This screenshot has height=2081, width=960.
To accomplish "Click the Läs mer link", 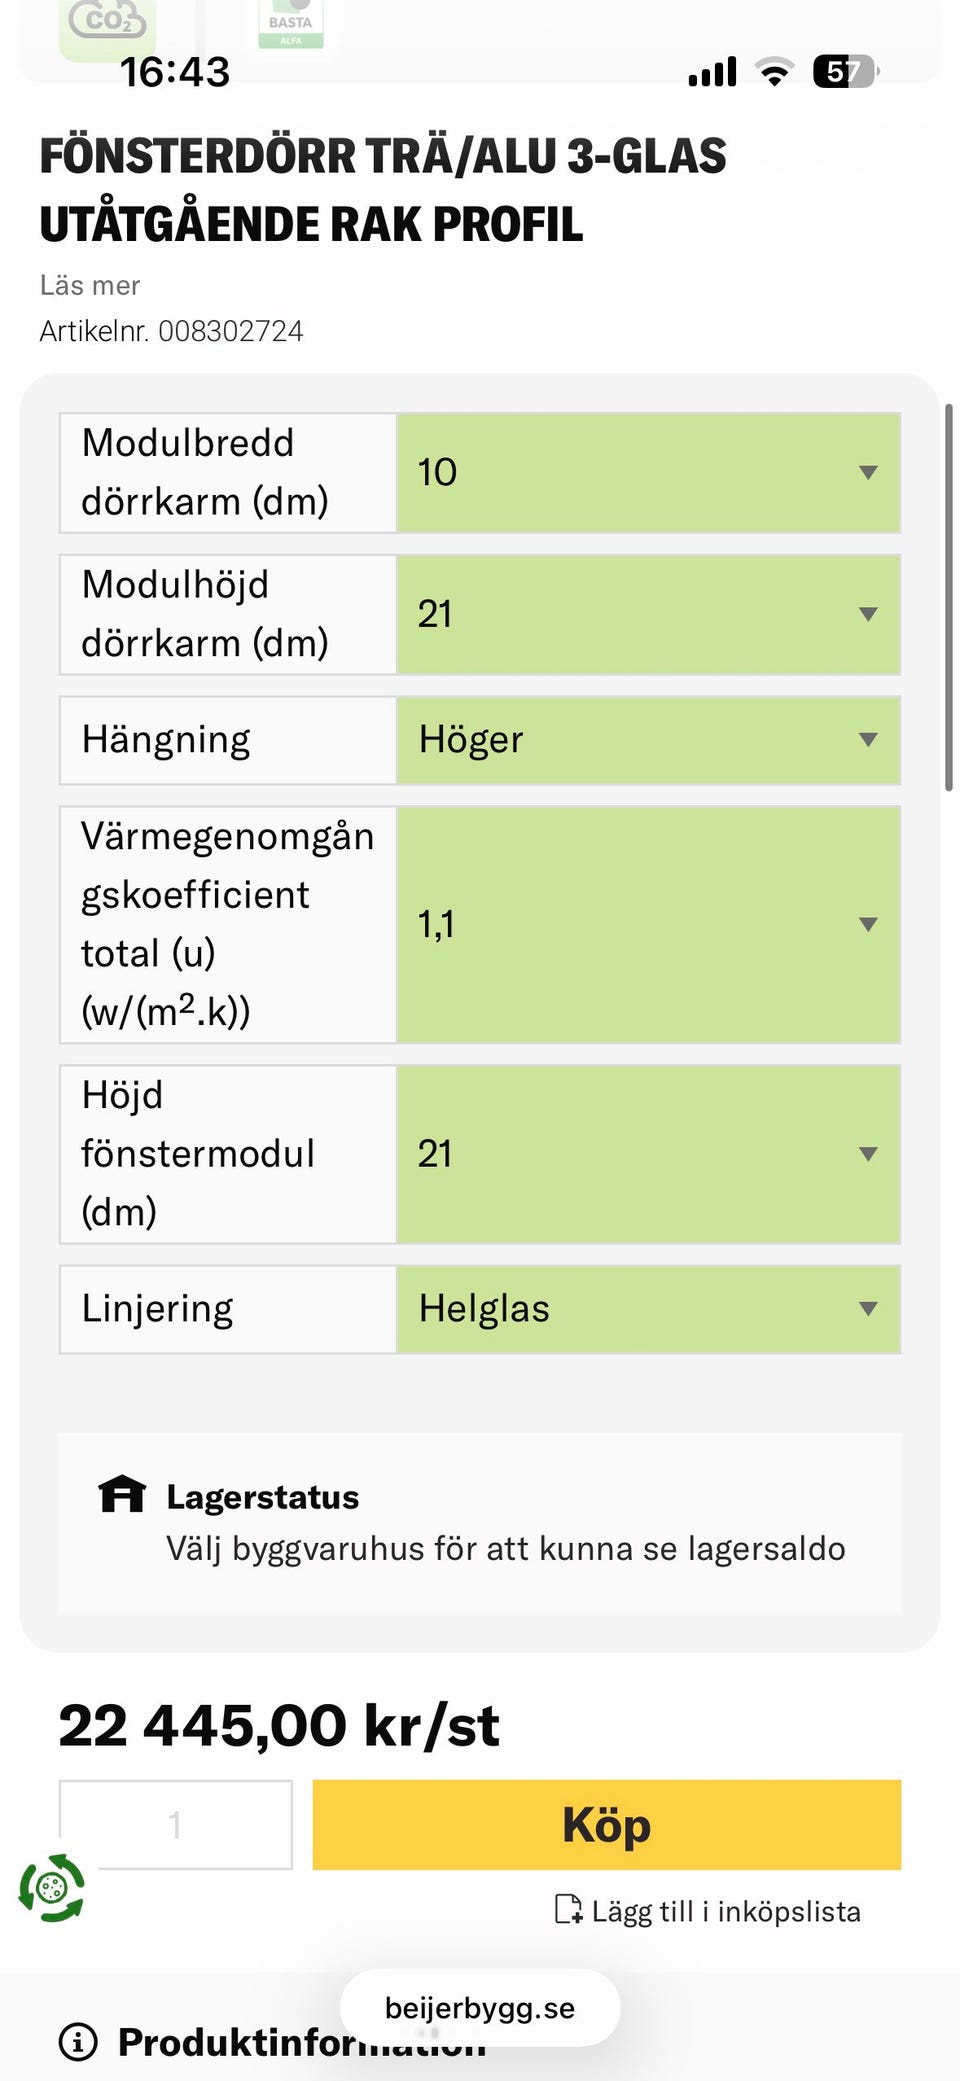I will (x=90, y=286).
